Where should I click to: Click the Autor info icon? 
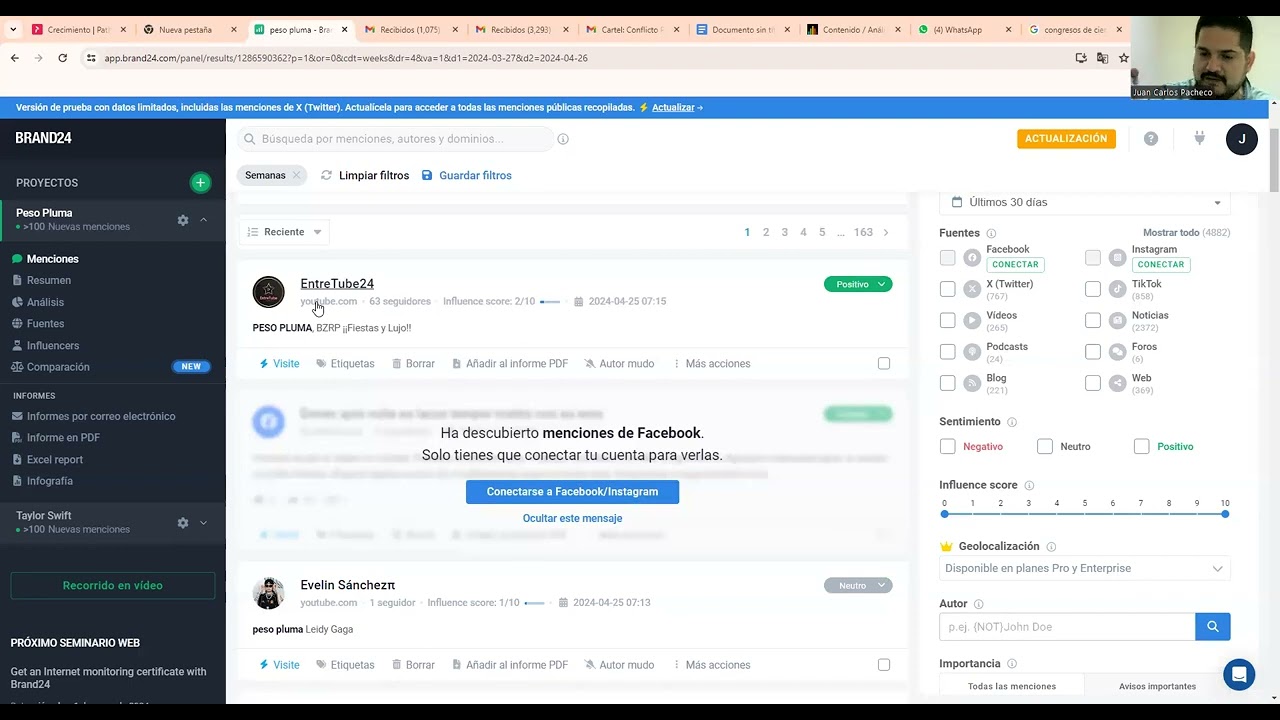coord(978,604)
